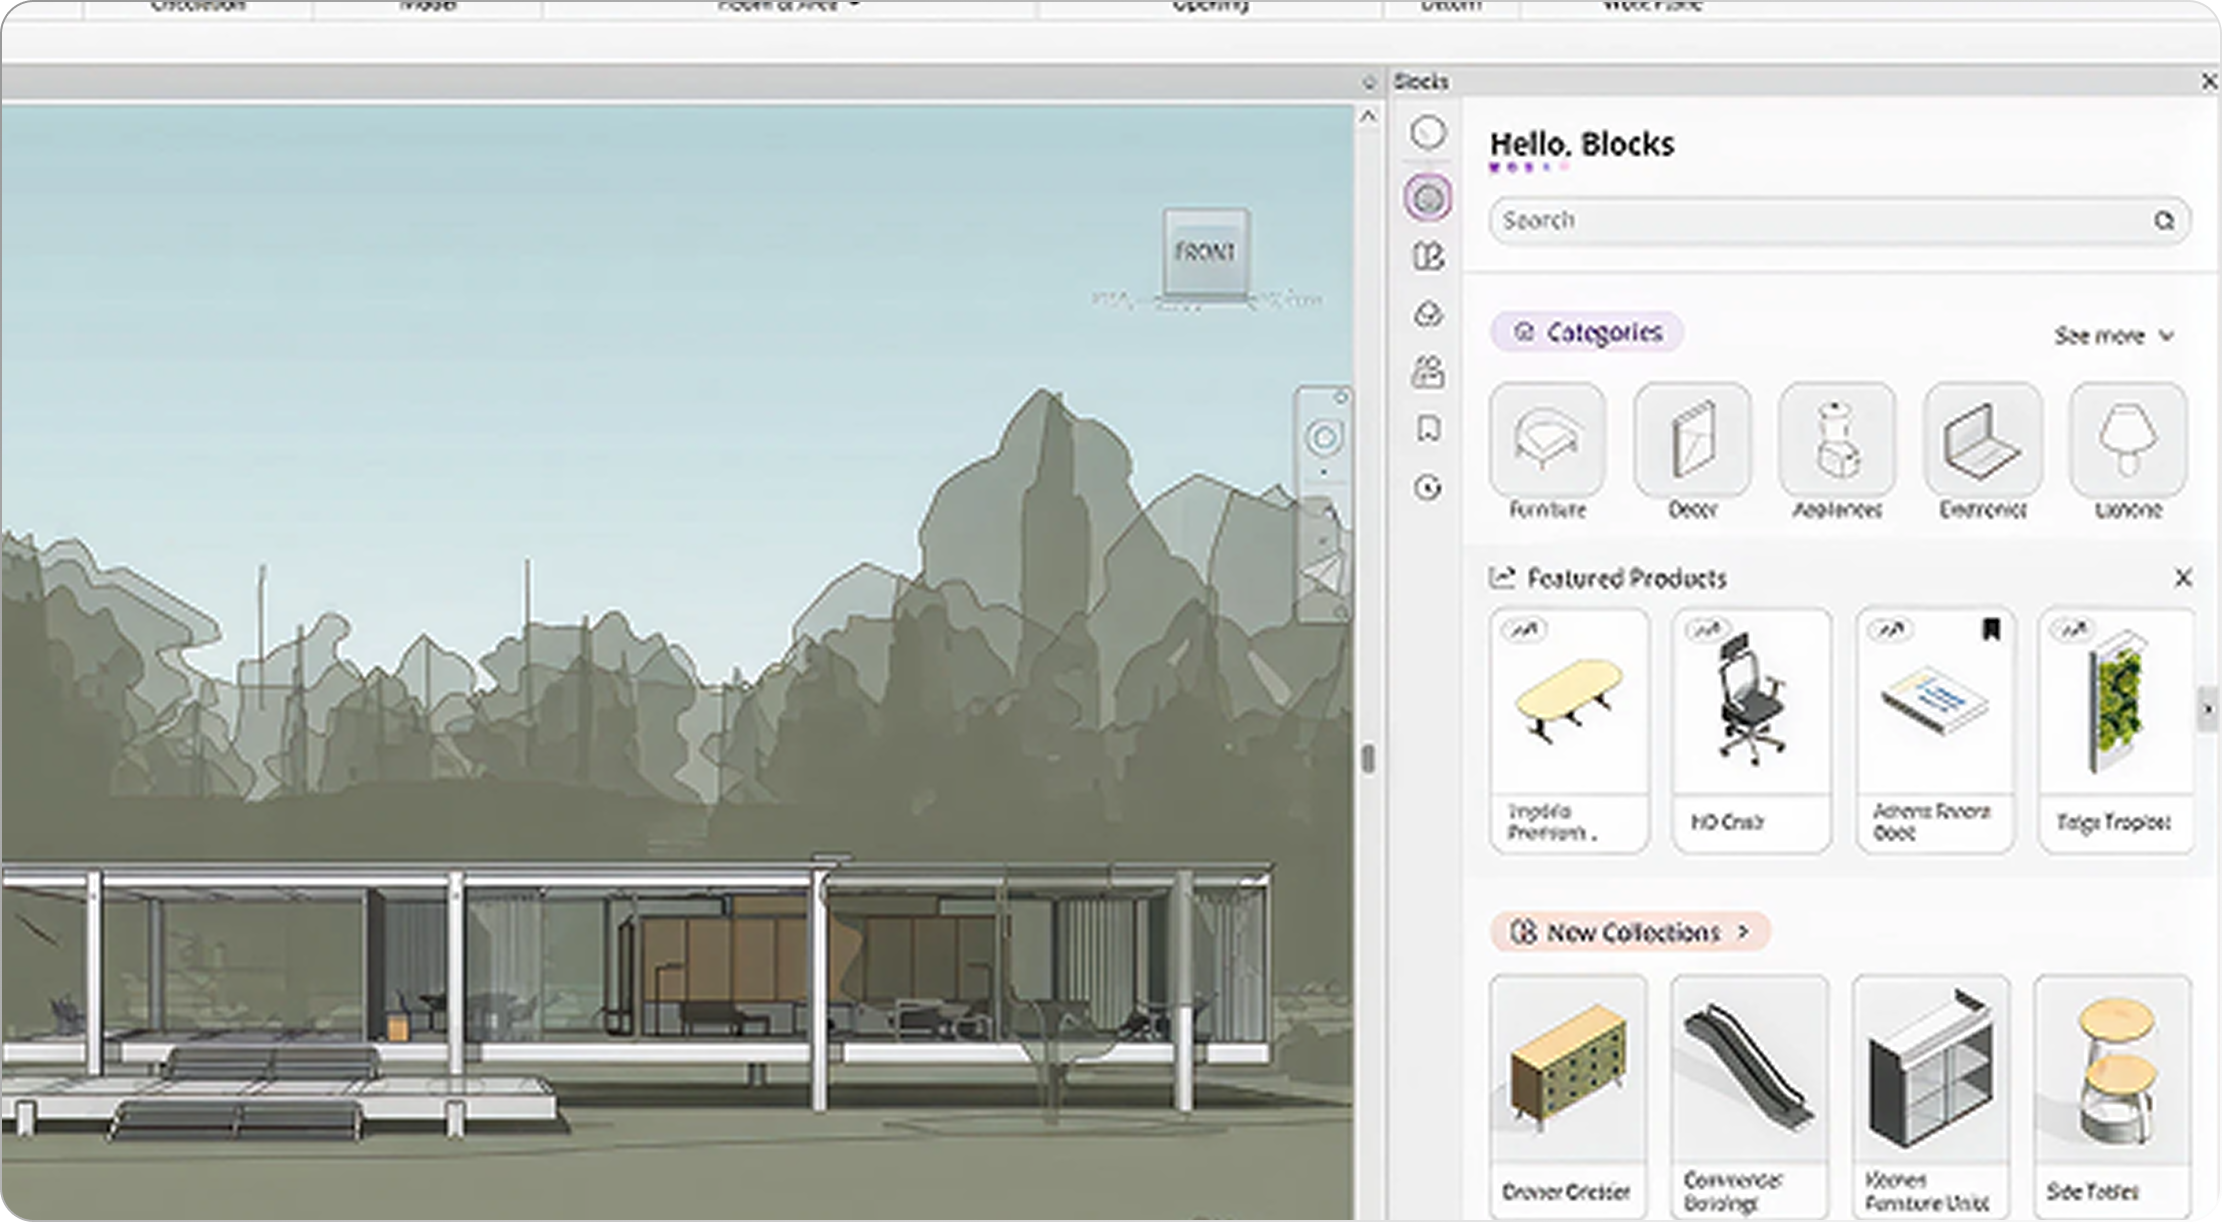Click the FRONT face of view cube
The image size is (2222, 1222).
[x=1204, y=252]
